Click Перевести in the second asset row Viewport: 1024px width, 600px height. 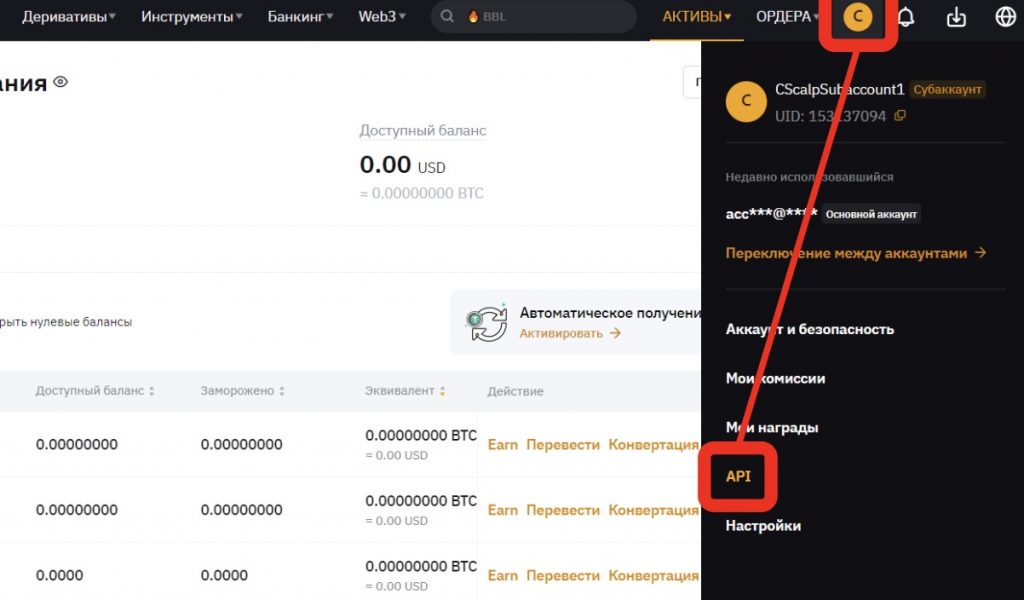562,510
